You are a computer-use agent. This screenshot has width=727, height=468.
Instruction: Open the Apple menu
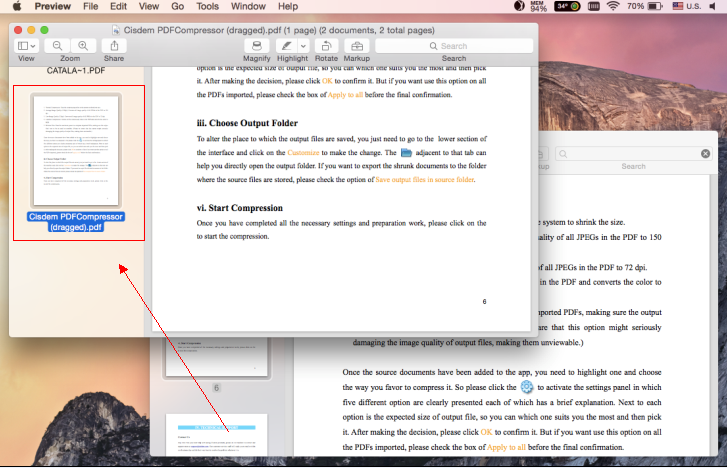click(17, 6)
